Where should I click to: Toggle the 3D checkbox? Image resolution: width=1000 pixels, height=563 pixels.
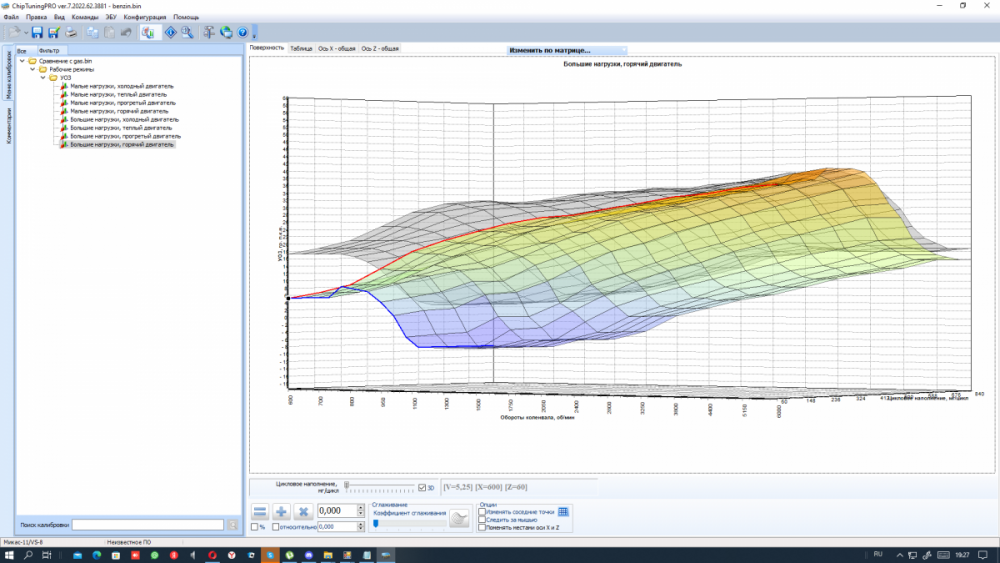click(x=422, y=488)
